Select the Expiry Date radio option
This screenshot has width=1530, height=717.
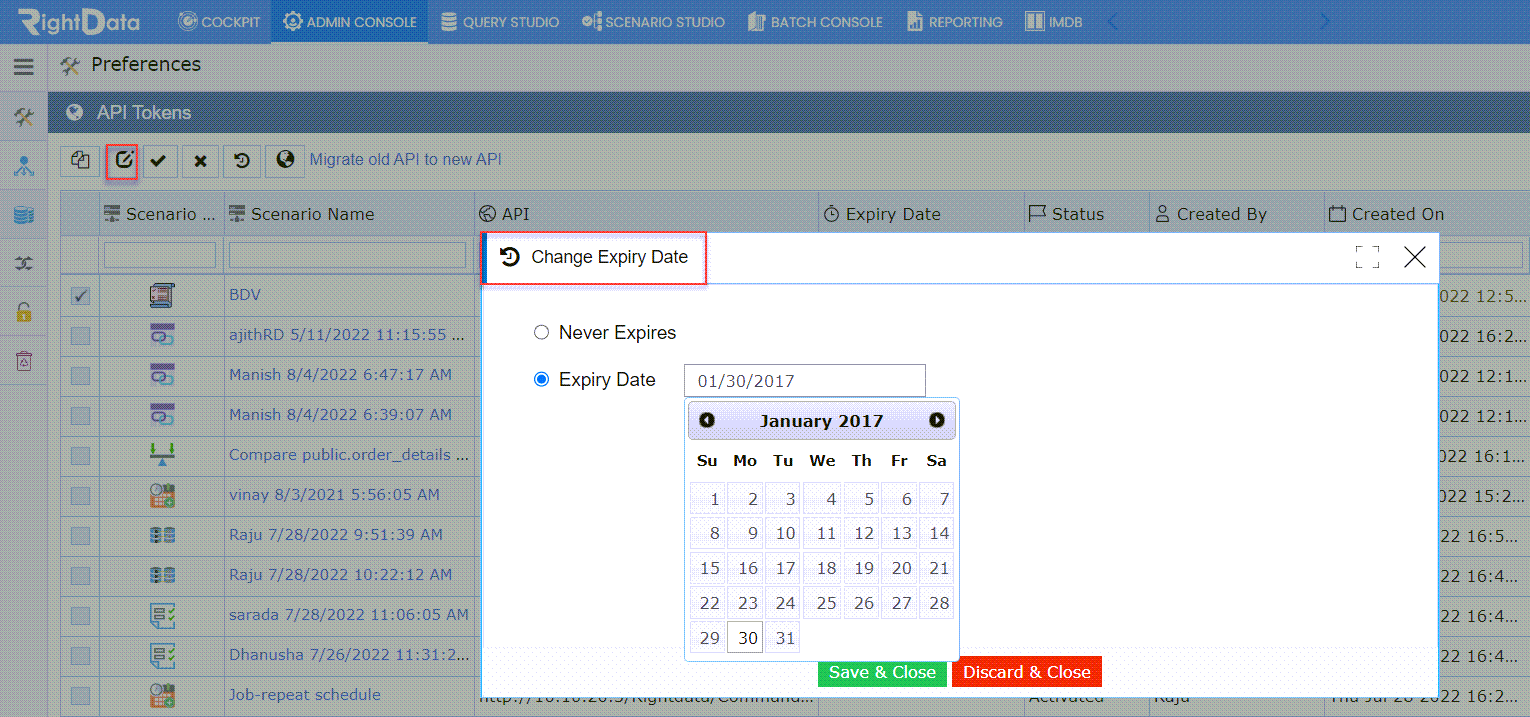pos(541,379)
